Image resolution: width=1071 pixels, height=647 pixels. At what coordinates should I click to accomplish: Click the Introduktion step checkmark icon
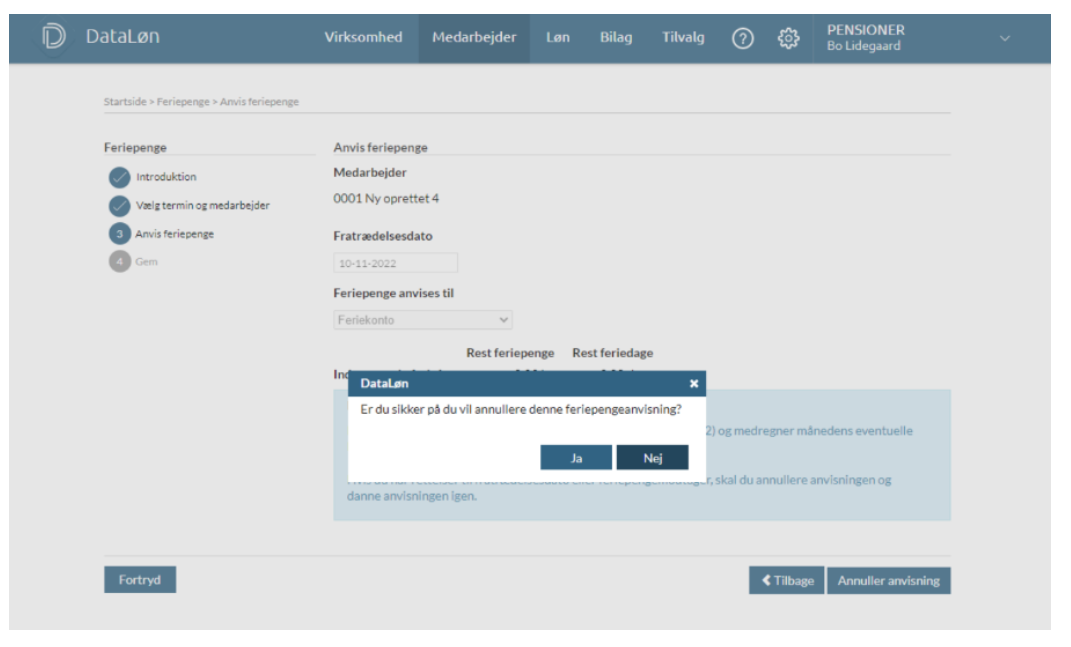119,178
